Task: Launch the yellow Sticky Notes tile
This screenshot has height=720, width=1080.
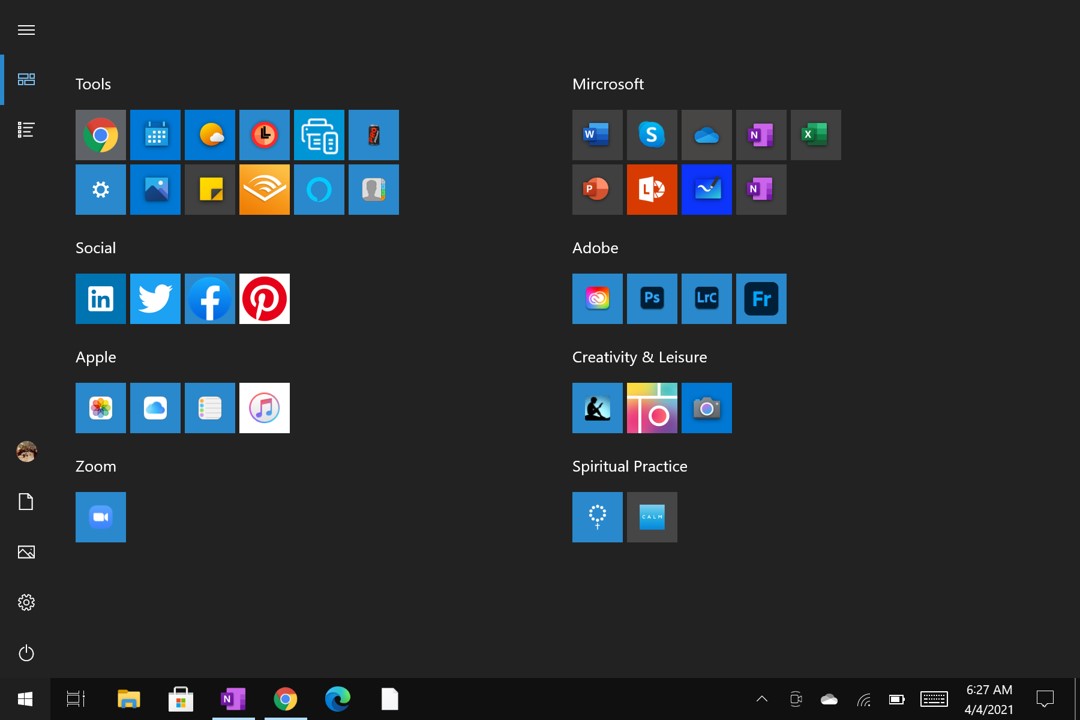Action: tap(210, 189)
